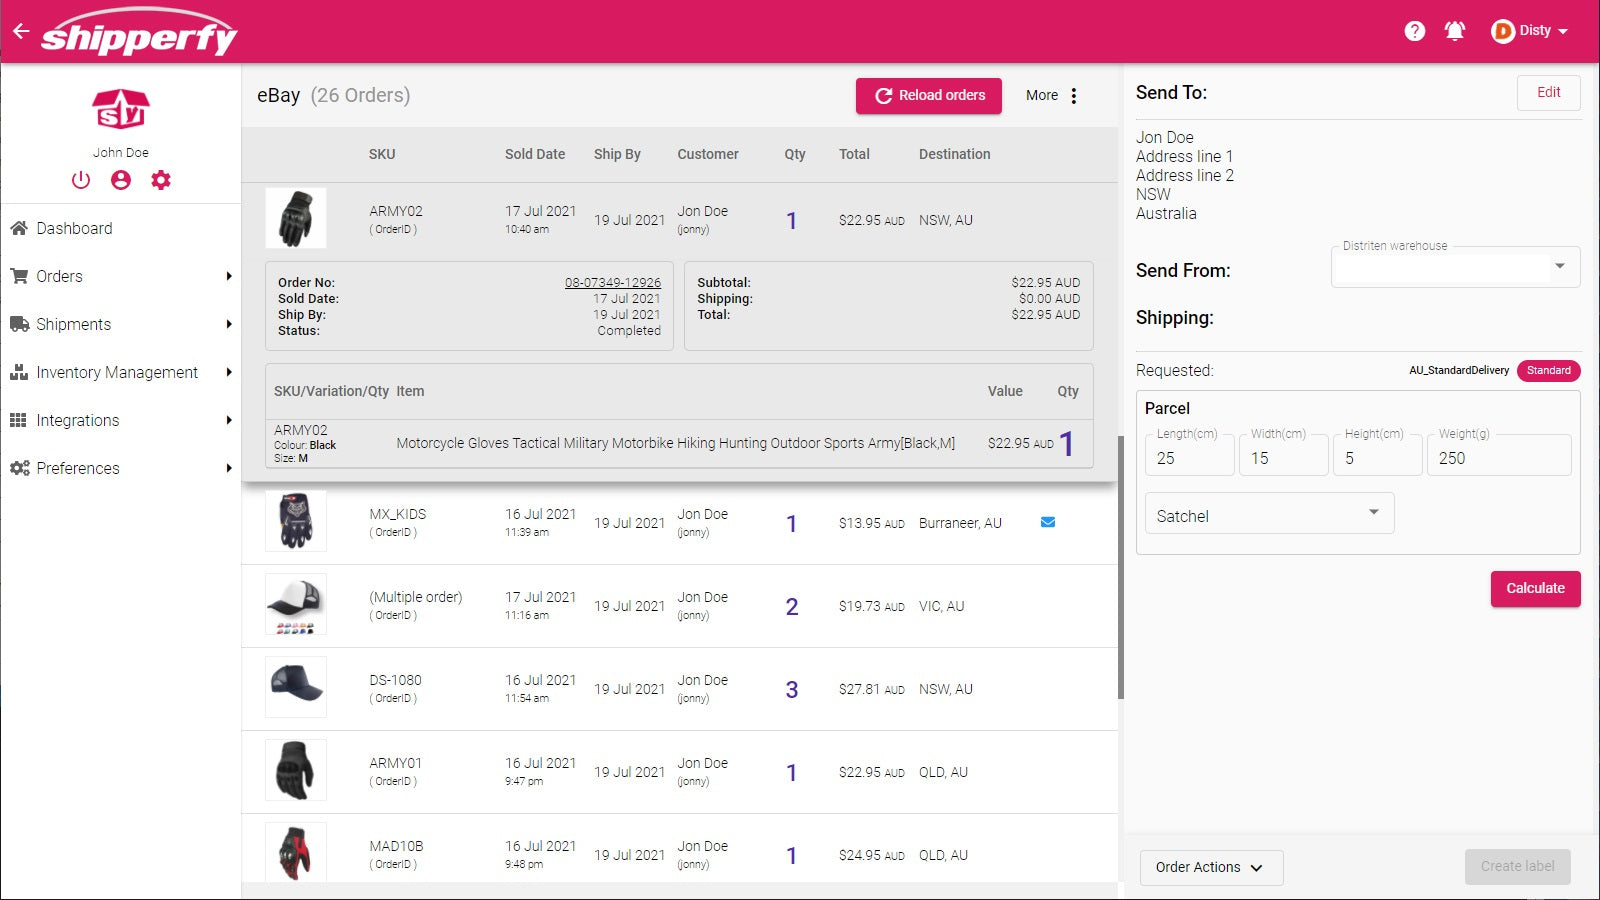
Task: Open order number 08-07349-12926 link
Action: click(x=612, y=283)
